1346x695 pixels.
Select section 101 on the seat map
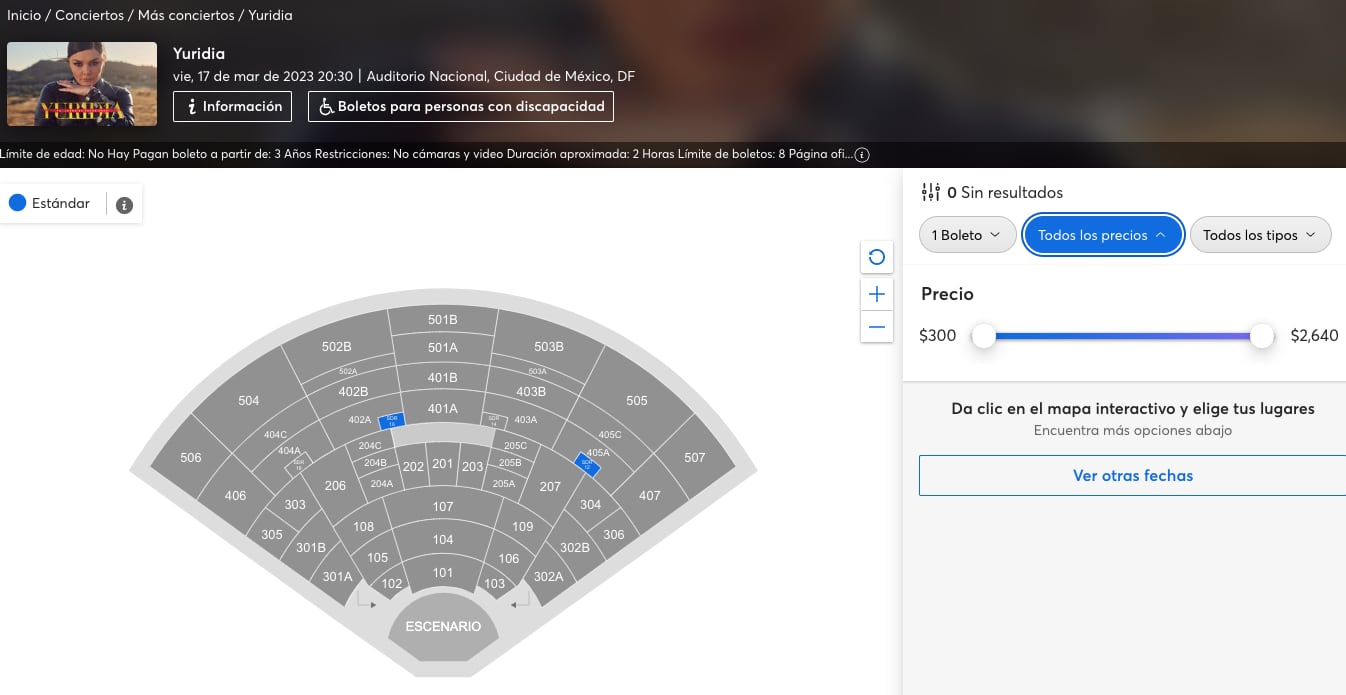point(442,572)
